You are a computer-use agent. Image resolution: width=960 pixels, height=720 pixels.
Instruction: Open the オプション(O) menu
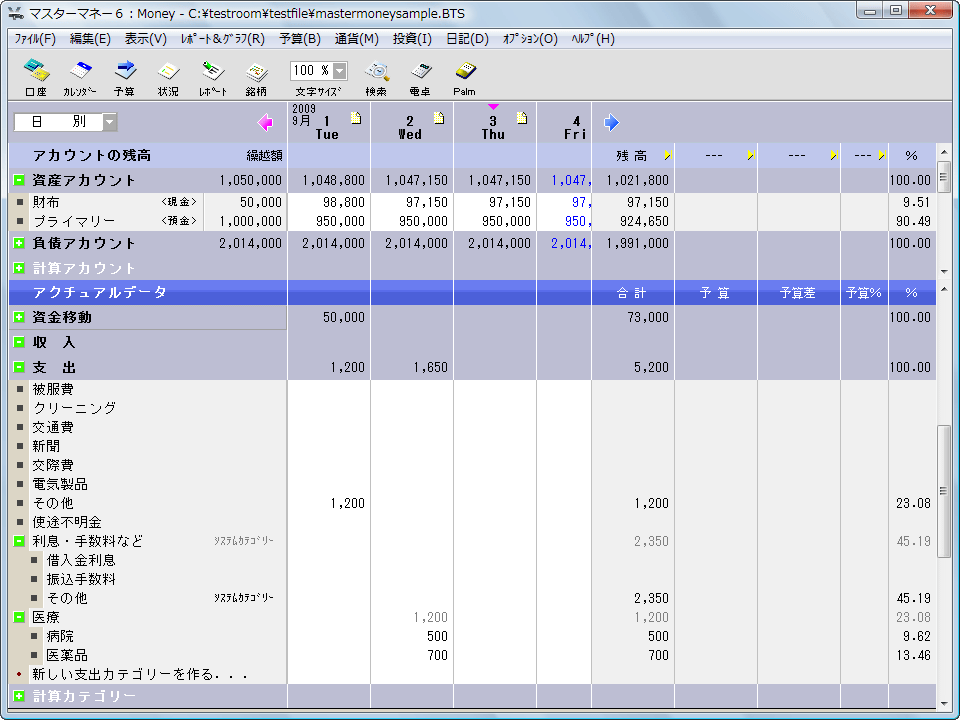coord(530,39)
